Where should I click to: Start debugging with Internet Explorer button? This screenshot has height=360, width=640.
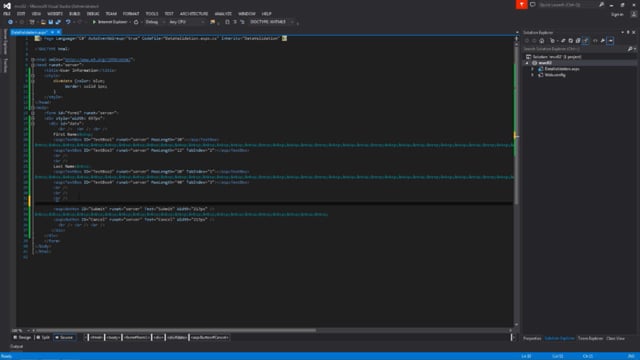pos(109,22)
